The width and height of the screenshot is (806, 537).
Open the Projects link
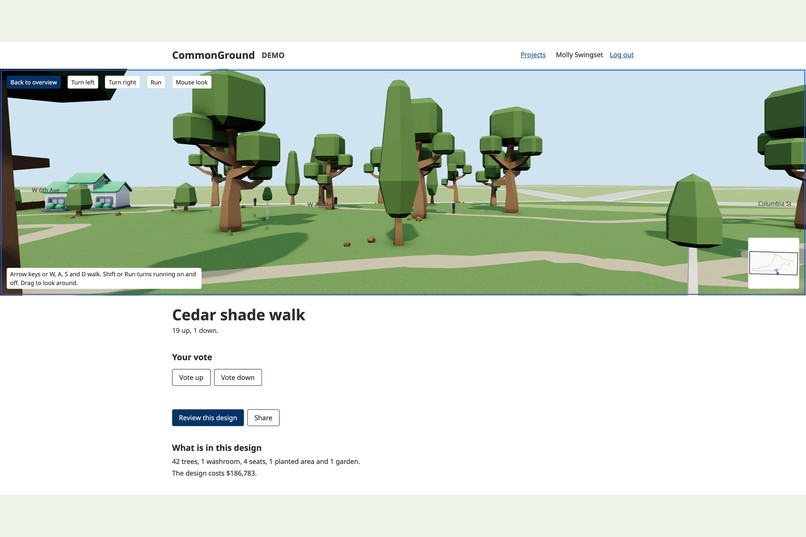533,55
